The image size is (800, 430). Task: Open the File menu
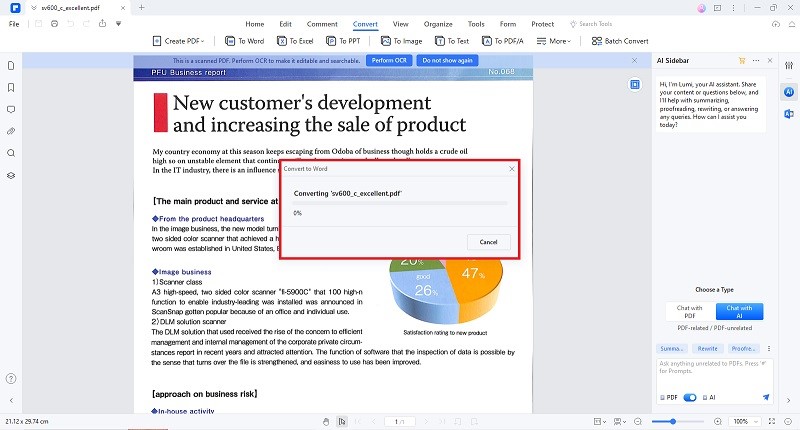coord(14,24)
